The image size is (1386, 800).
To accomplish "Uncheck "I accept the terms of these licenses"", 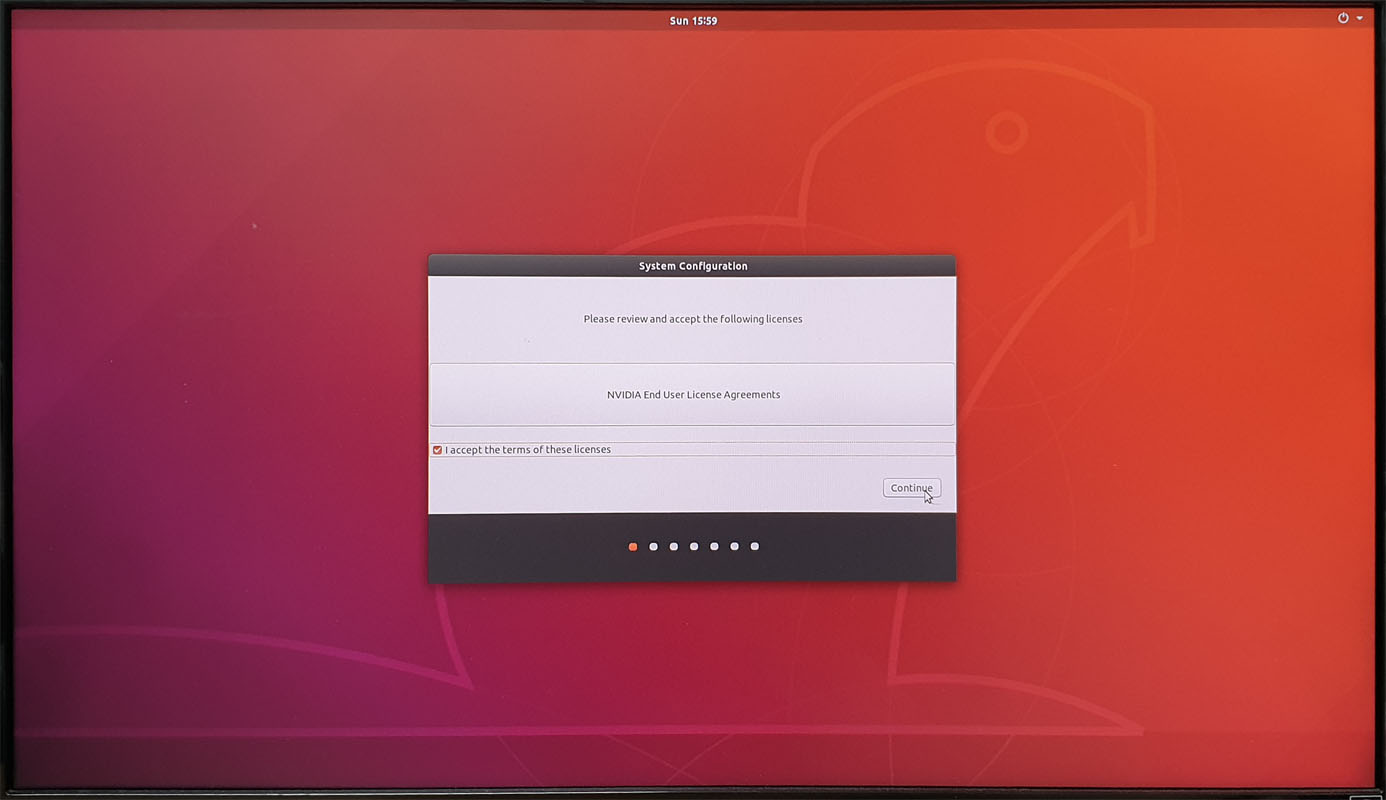I will pyautogui.click(x=437, y=450).
